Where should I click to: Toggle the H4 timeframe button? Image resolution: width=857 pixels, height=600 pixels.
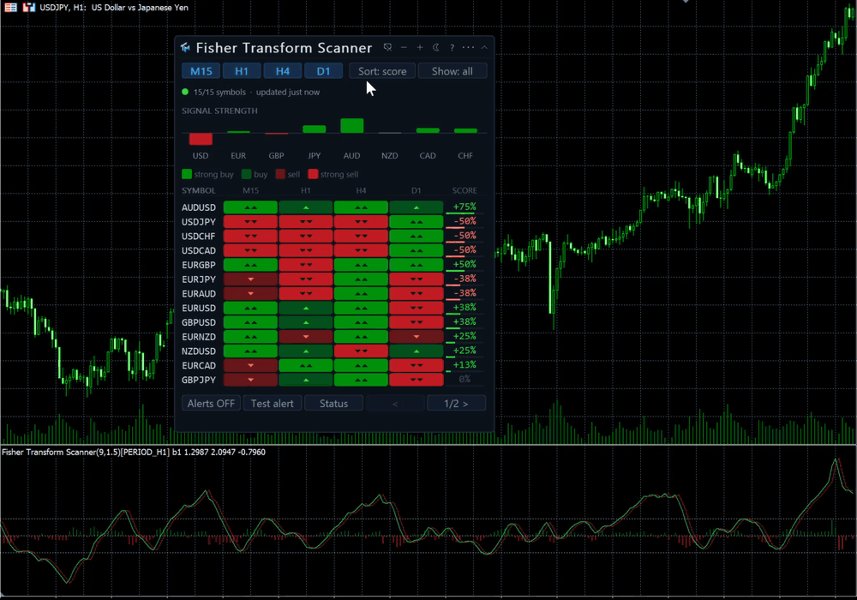click(283, 71)
